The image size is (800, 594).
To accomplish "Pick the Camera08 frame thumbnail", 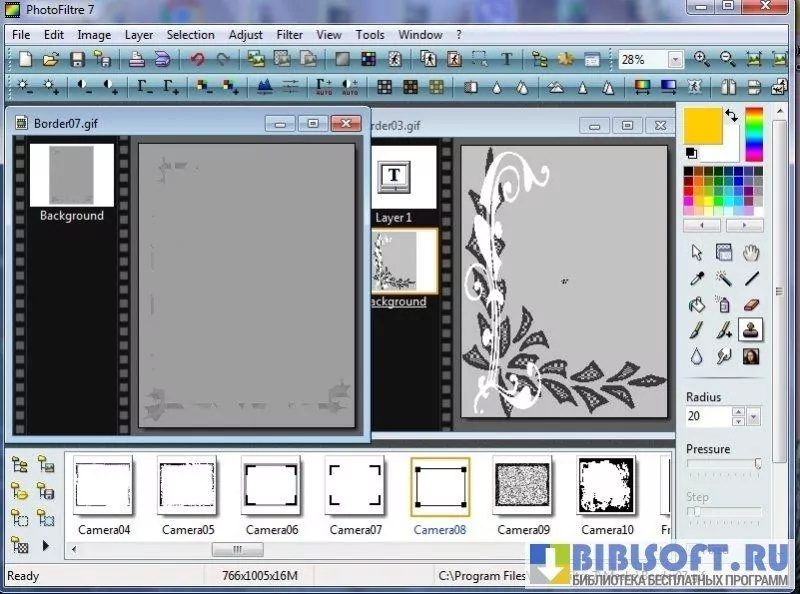I will [x=440, y=487].
